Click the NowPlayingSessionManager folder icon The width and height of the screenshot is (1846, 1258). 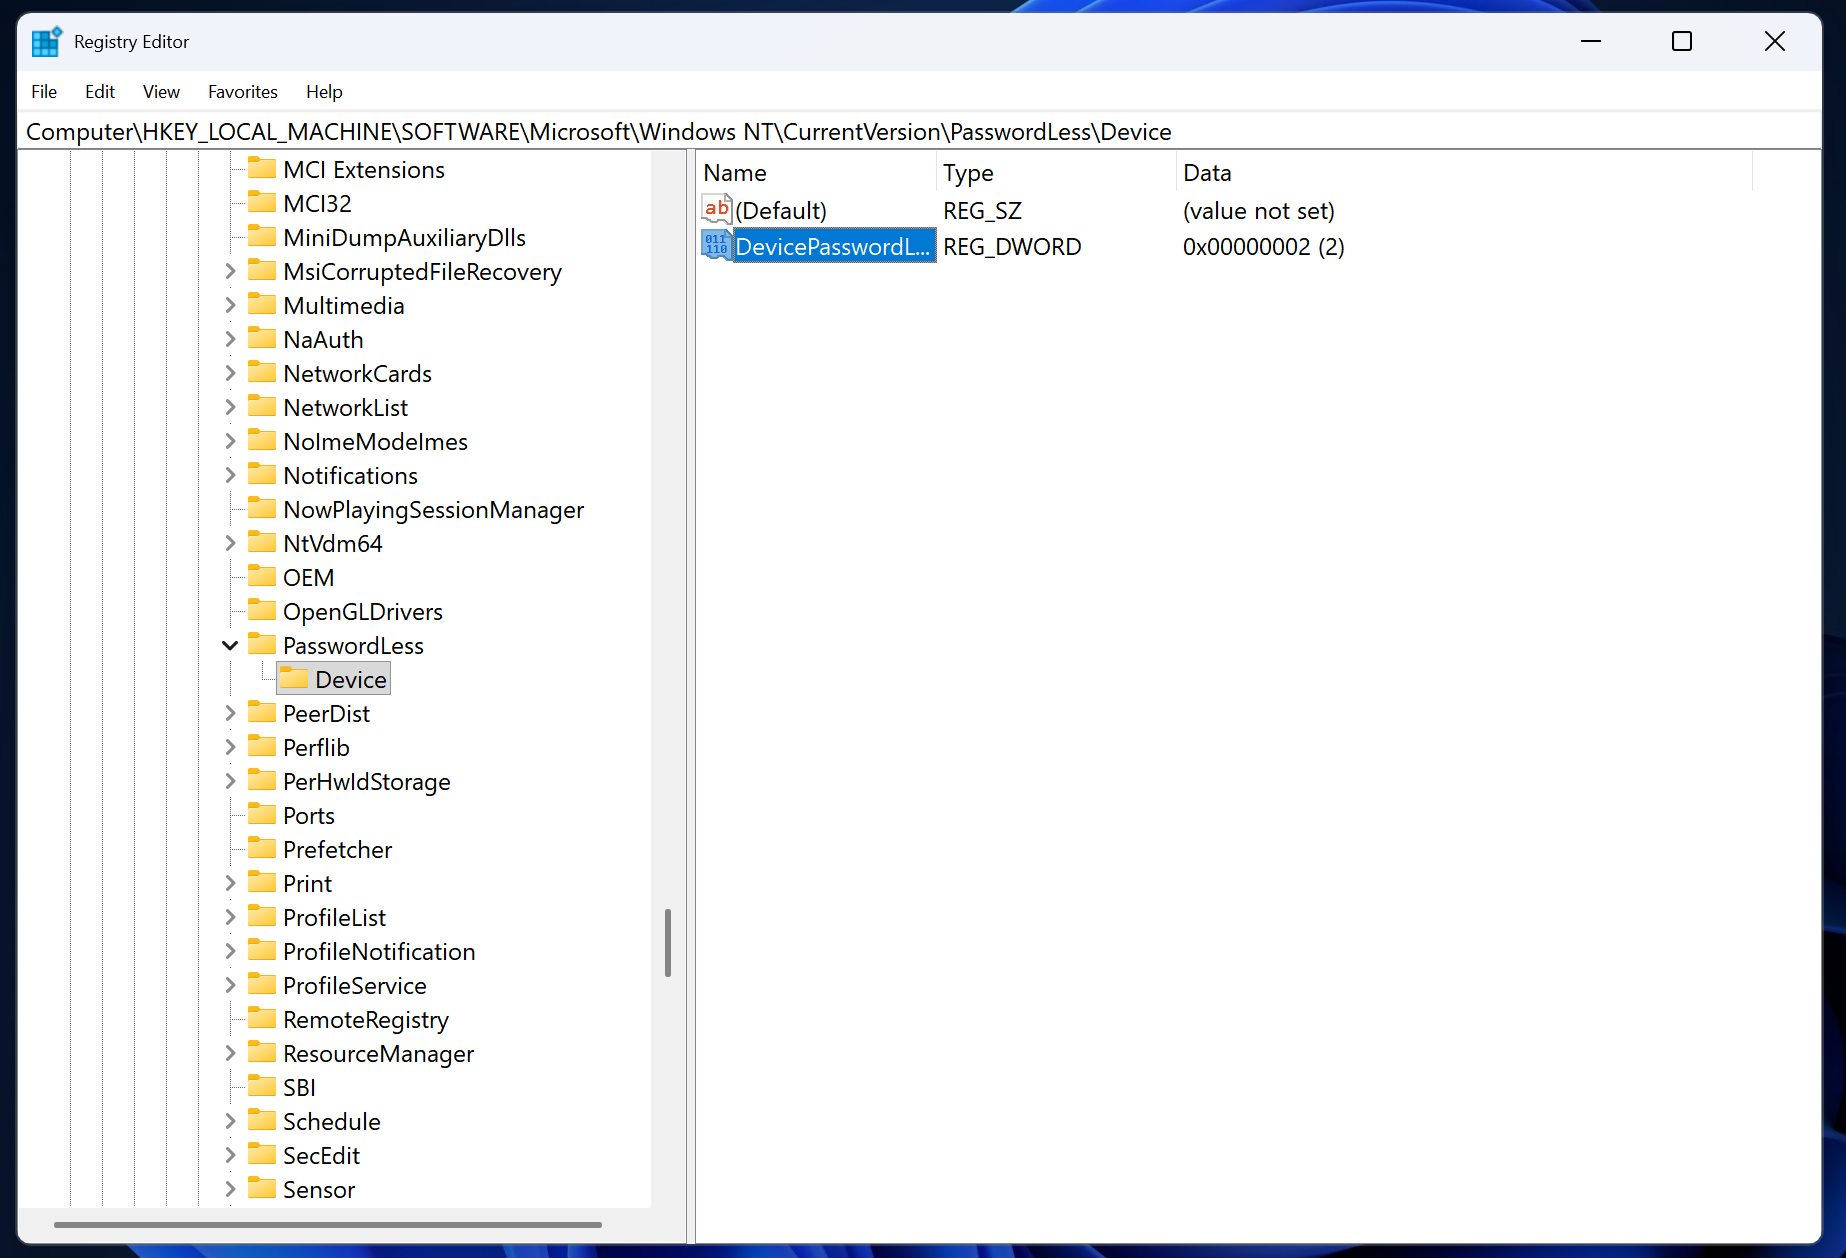[262, 508]
